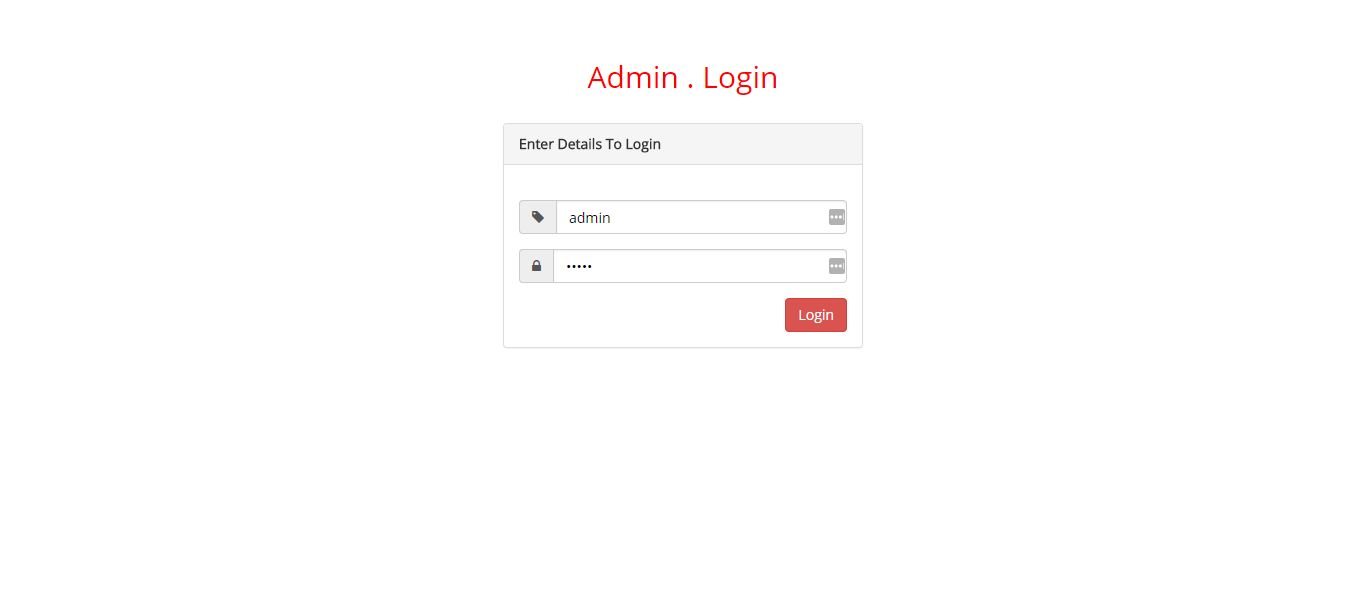This screenshot has height=609, width=1366.
Task: Click the red Login button
Action: [816, 315]
